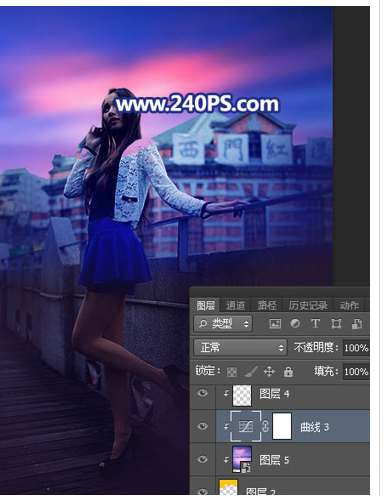Toggle lock all padlock icon
The height and width of the screenshot is (496, 384).
click(x=288, y=371)
